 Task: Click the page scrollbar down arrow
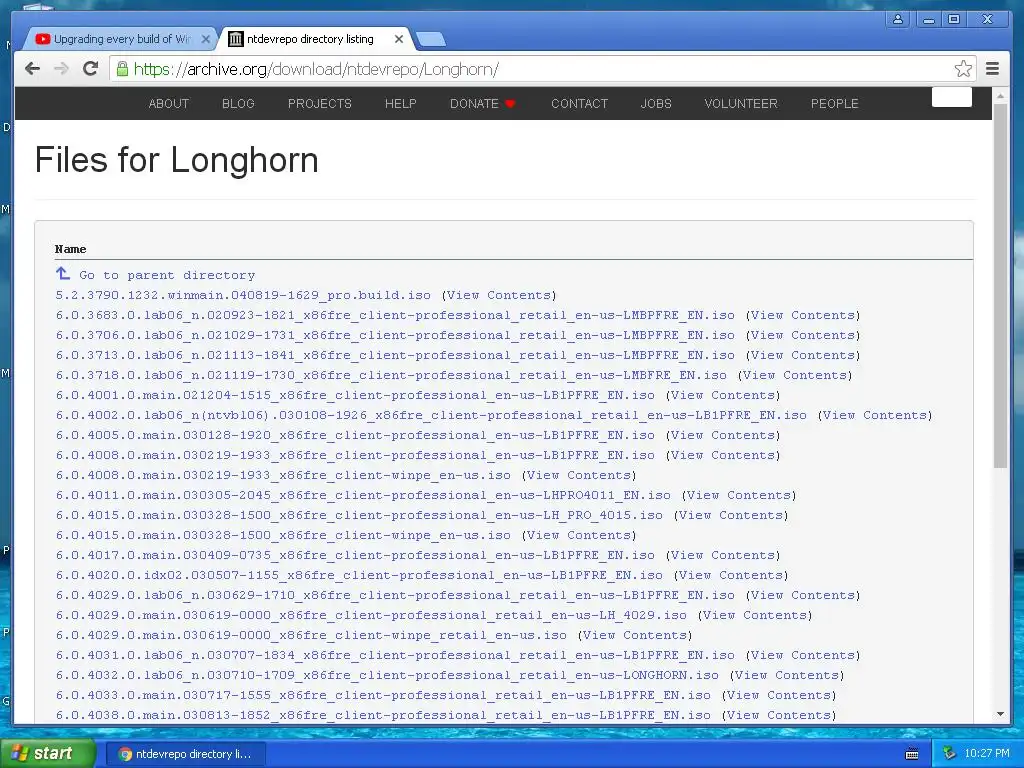1000,714
